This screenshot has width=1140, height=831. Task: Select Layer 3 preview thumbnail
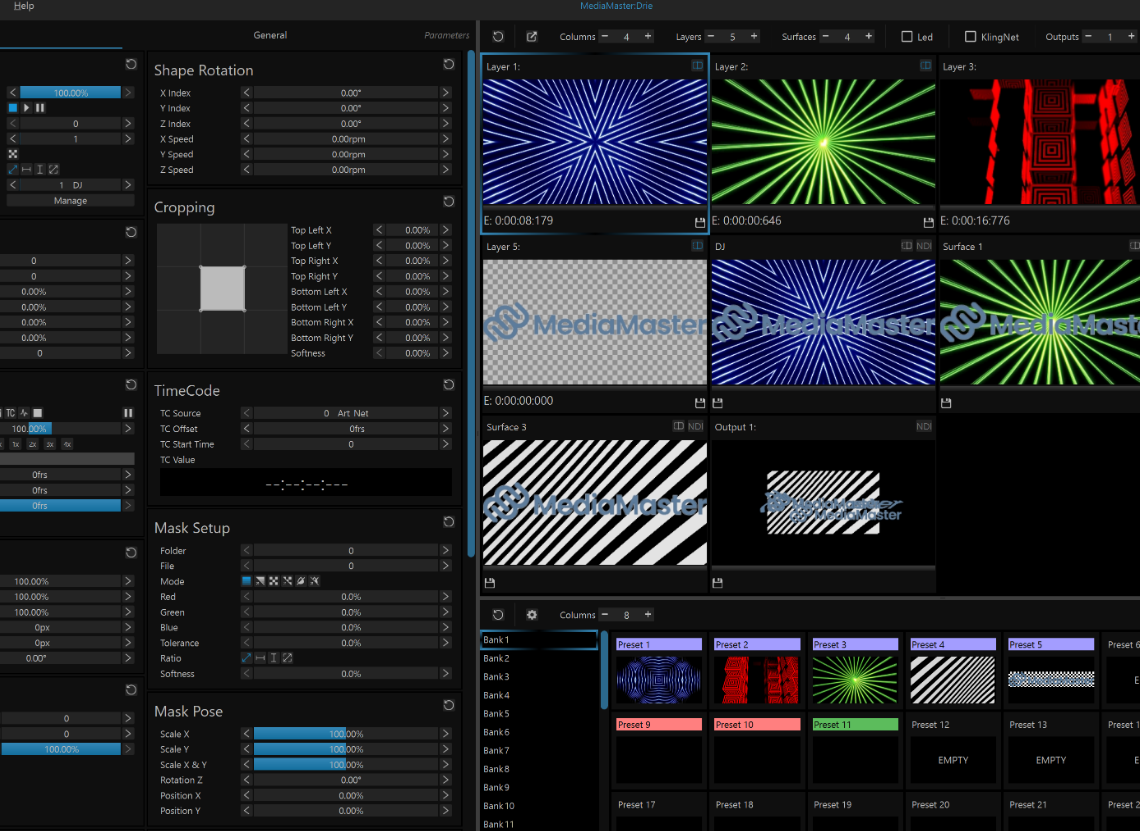[1040, 142]
